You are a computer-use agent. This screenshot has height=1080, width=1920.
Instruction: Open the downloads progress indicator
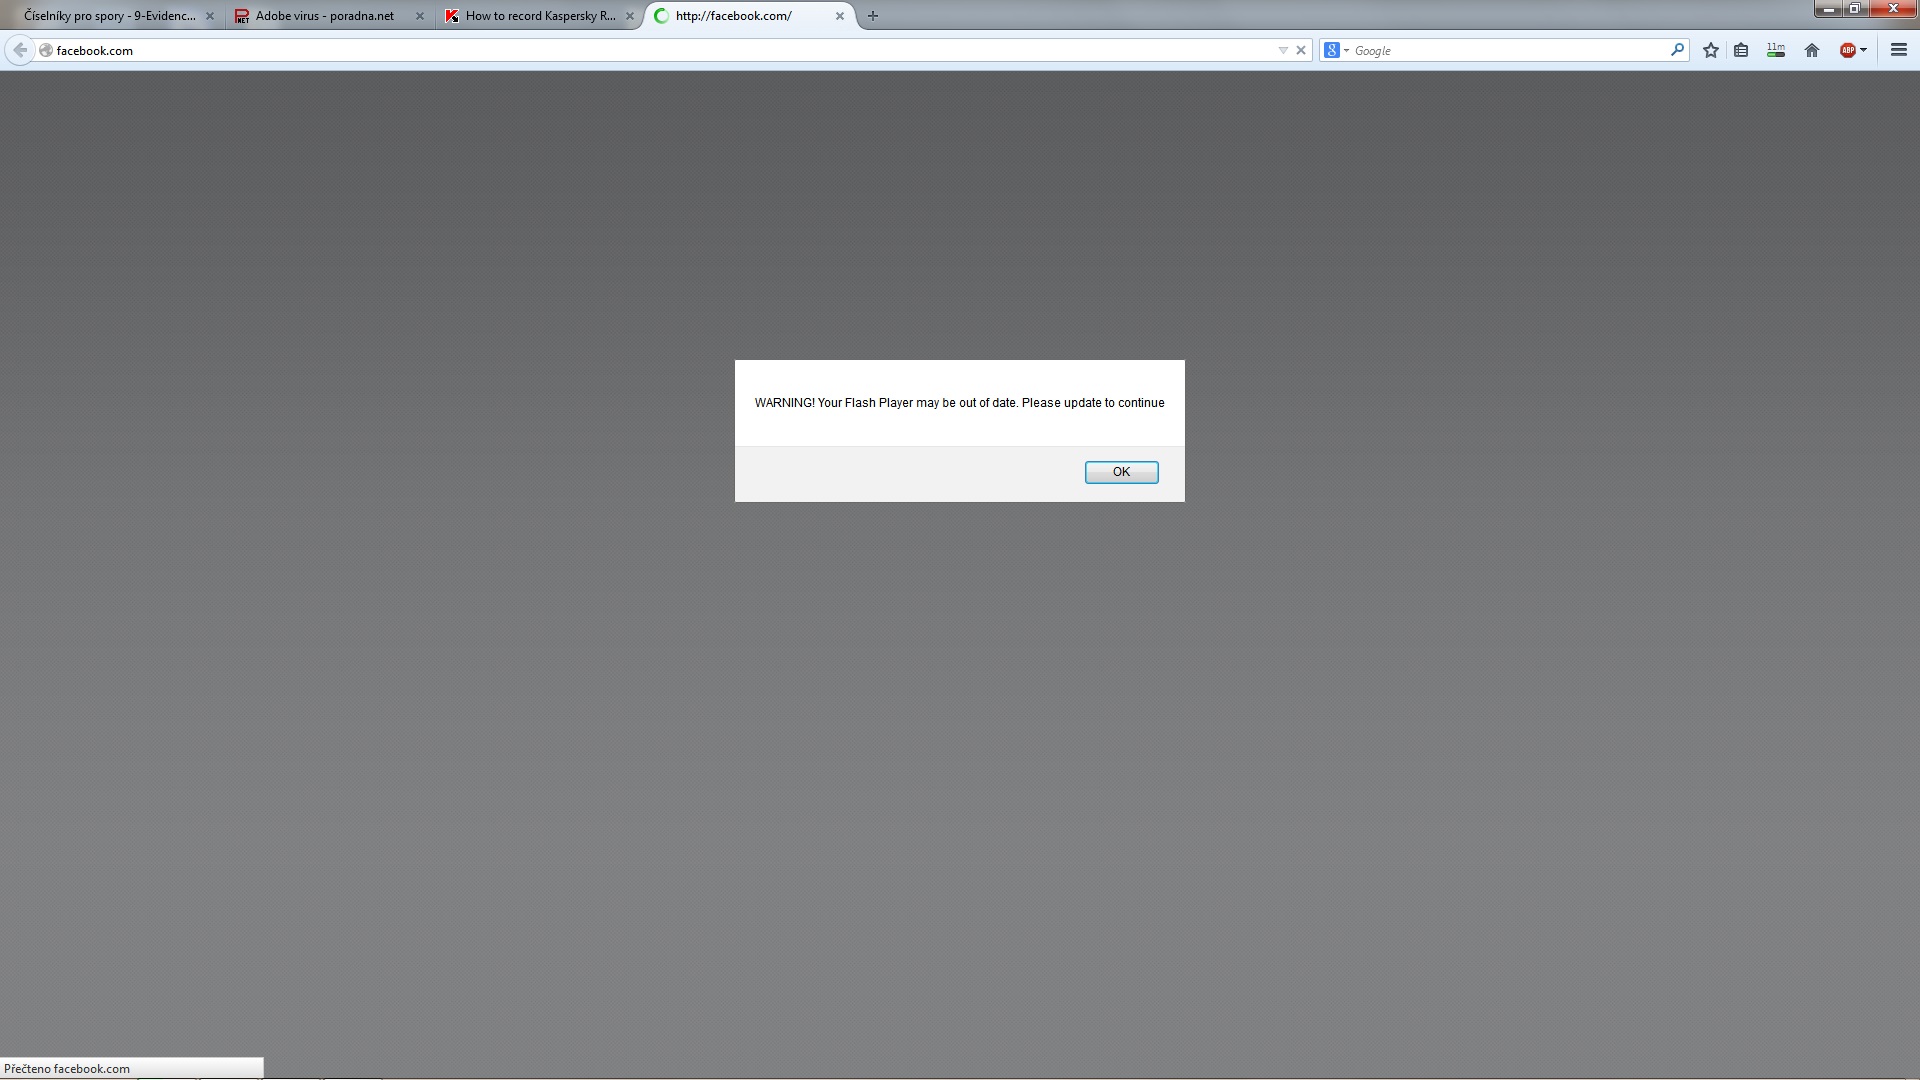coord(1776,50)
